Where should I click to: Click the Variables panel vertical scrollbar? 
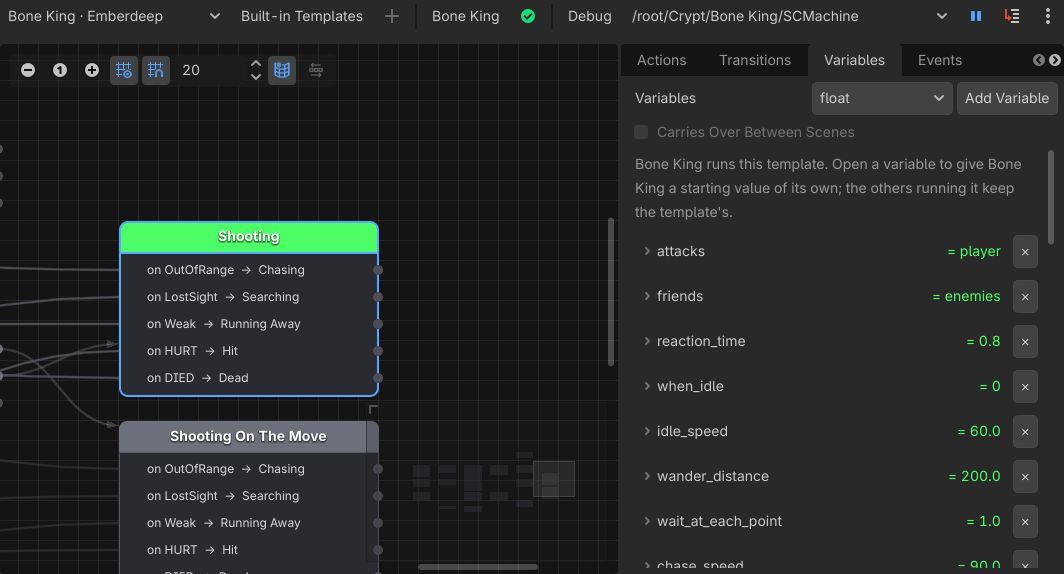click(x=1051, y=197)
